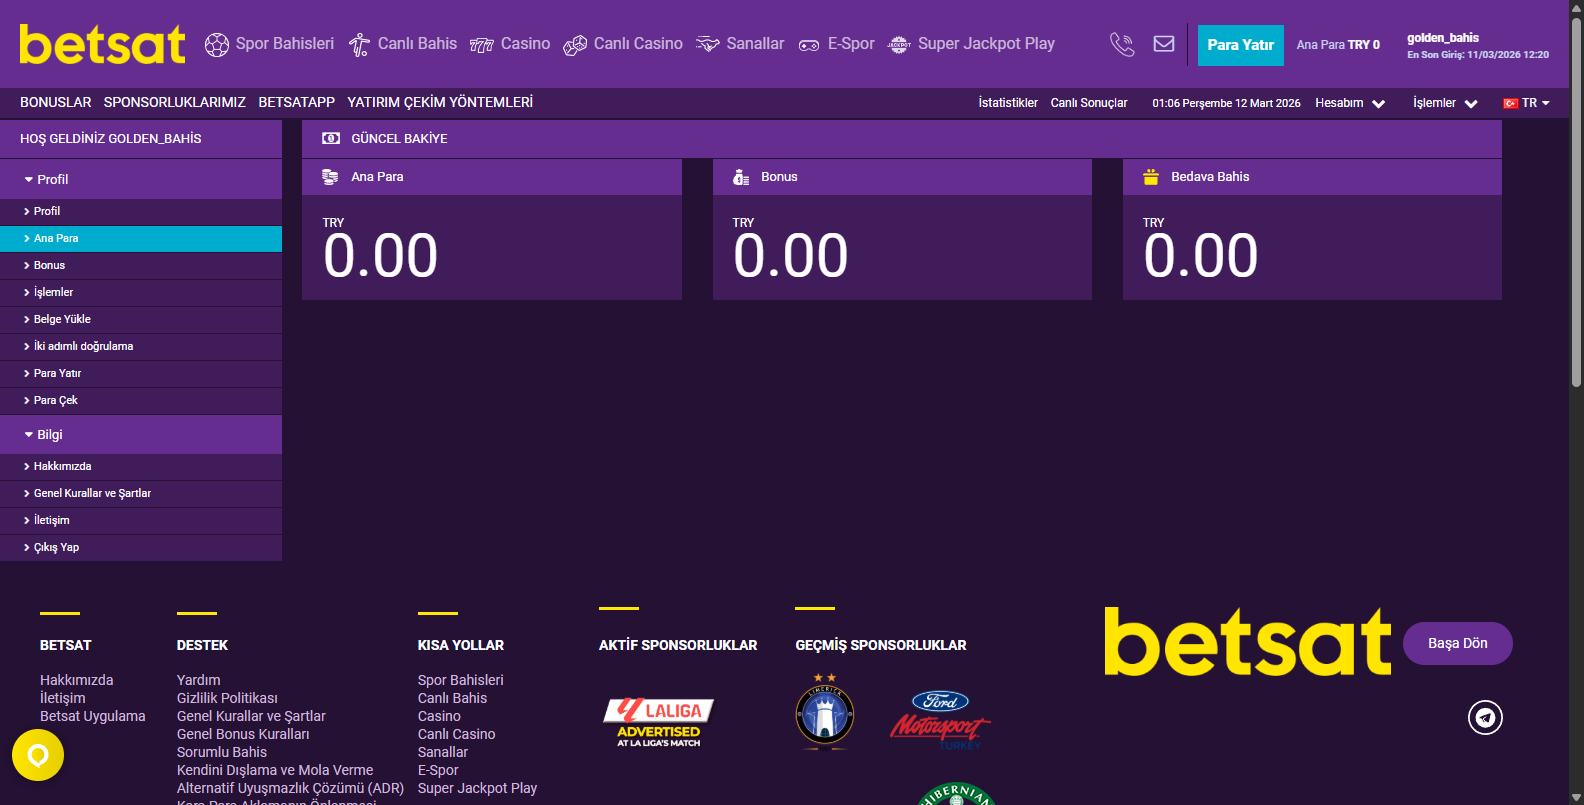Open footer Betsat Uygulama link
Viewport: 1584px width, 805px height.
tap(92, 716)
